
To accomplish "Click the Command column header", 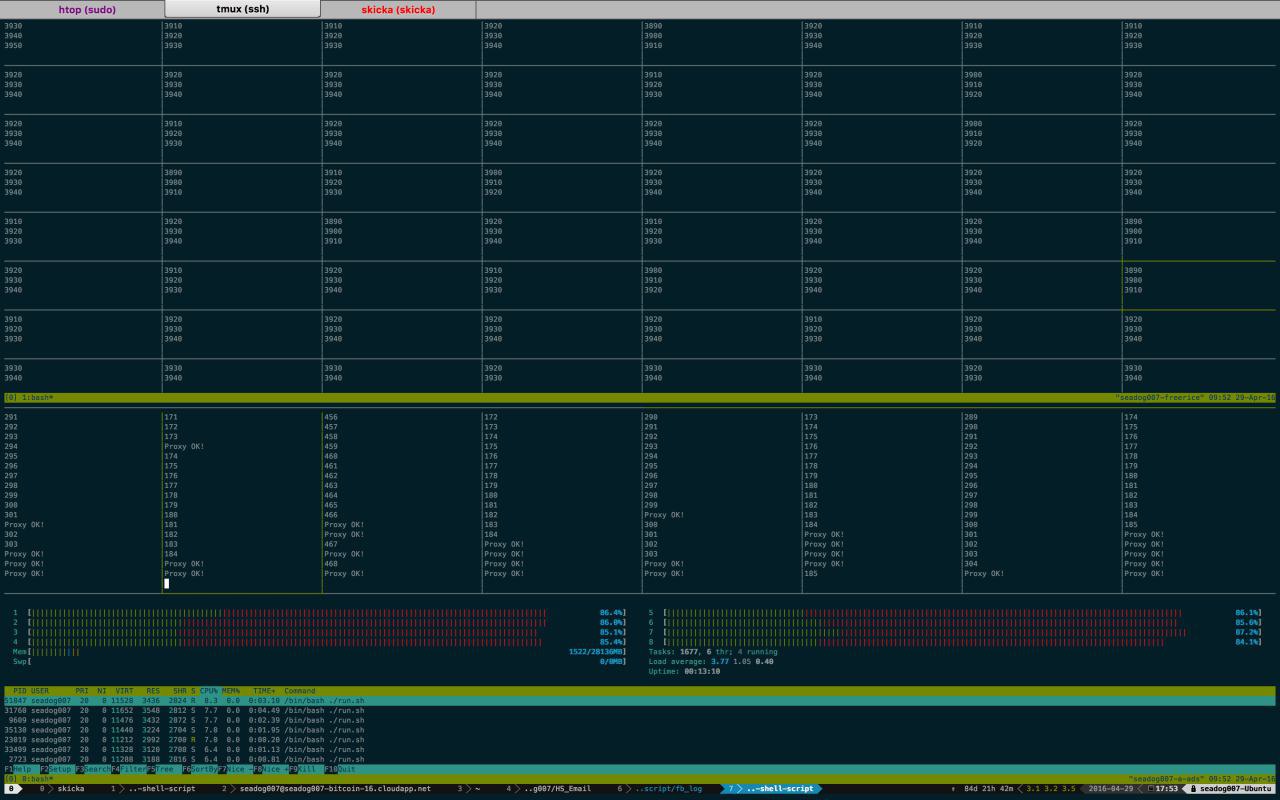I will coord(300,691).
